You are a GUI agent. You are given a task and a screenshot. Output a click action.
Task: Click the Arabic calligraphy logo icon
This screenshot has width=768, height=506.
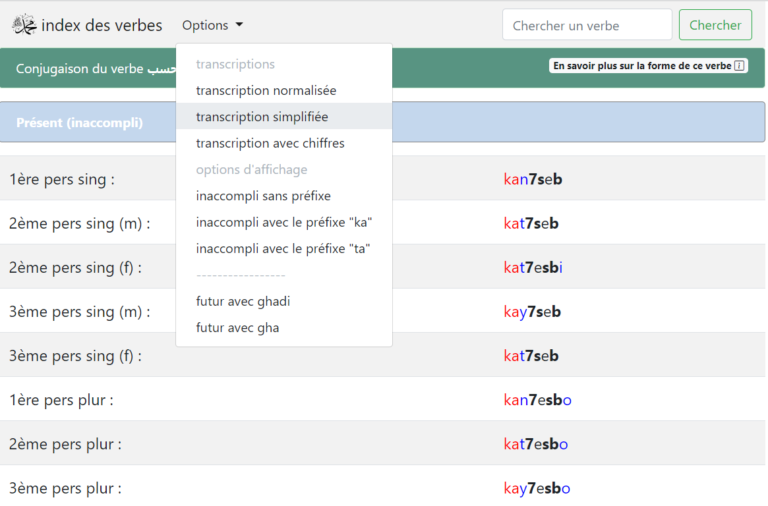24,25
